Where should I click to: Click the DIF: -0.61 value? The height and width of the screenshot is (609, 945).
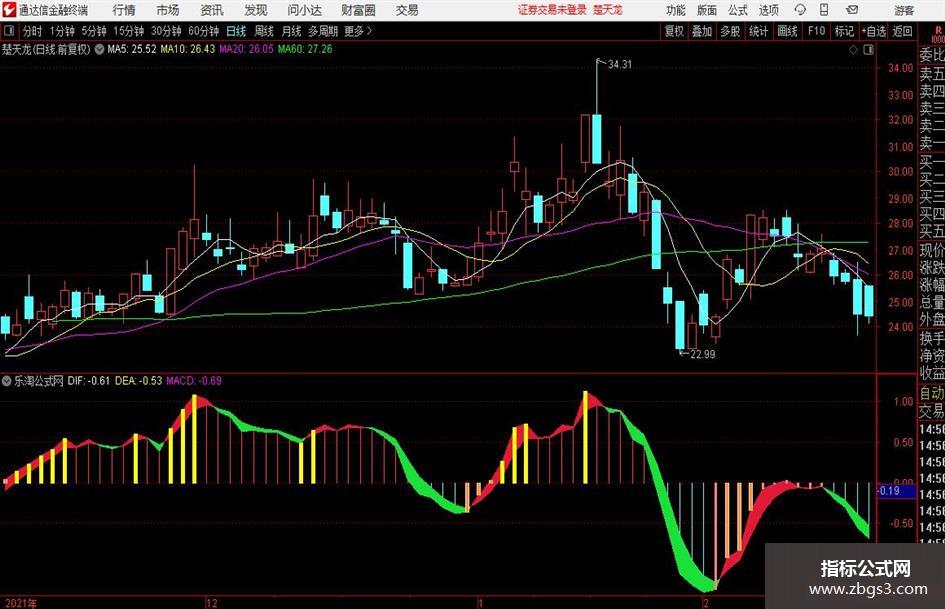coord(89,381)
